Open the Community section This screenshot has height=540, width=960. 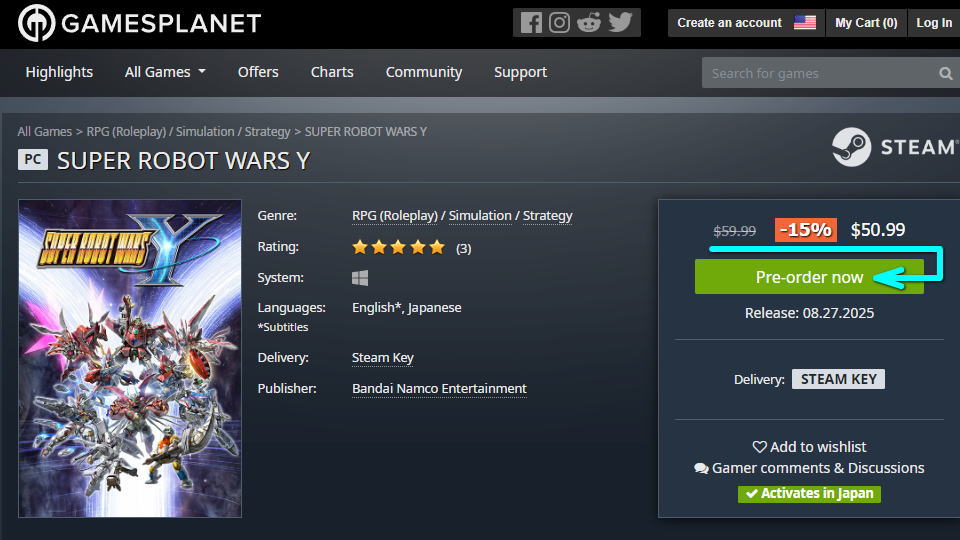[x=424, y=72]
